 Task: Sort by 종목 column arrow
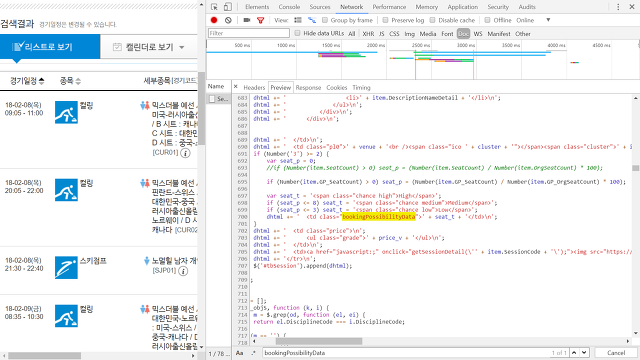pyautogui.click(x=78, y=81)
